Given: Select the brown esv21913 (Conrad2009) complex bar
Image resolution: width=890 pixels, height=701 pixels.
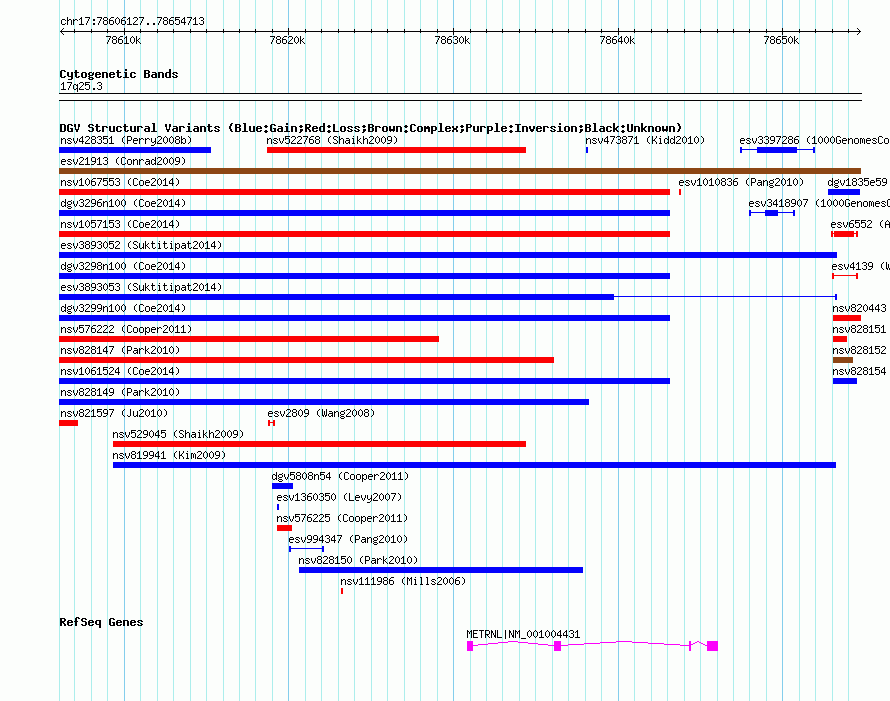Looking at the screenshot, I should coord(460,171).
